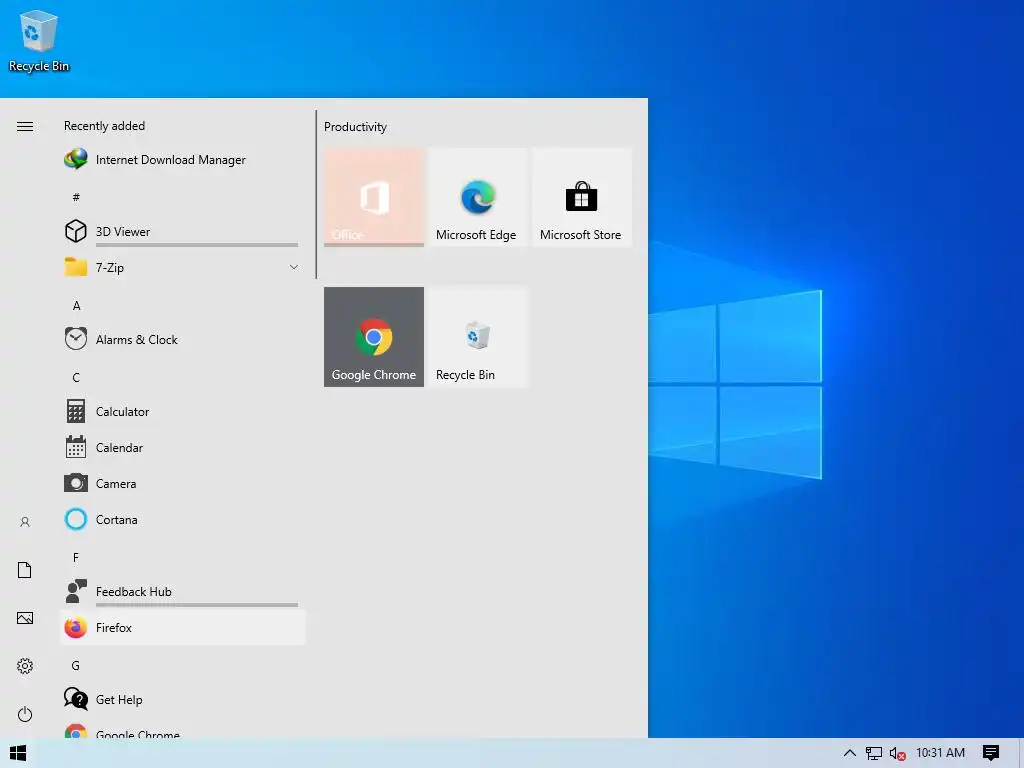Open Feedback Hub

(x=182, y=591)
